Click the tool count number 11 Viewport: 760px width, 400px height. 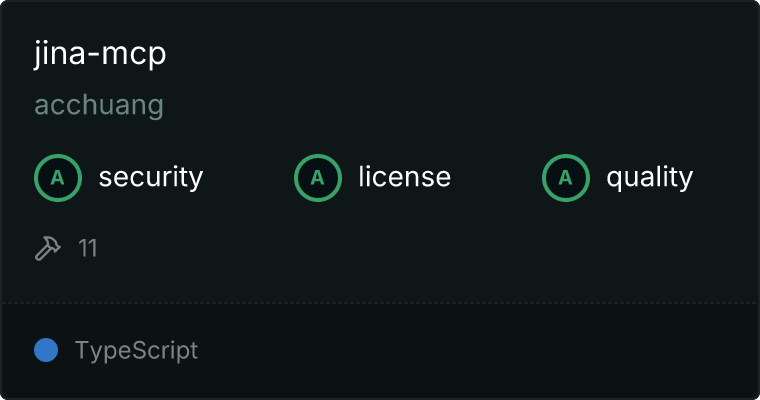[88, 248]
